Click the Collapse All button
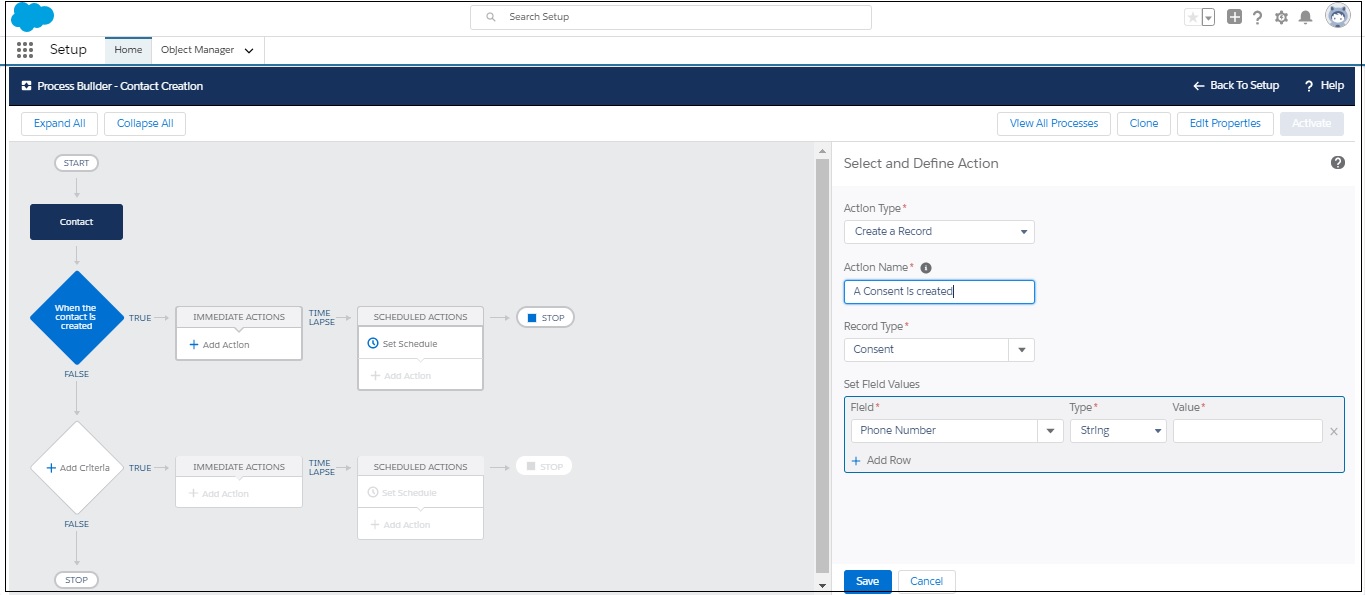This screenshot has height=595, width=1365. pos(145,124)
